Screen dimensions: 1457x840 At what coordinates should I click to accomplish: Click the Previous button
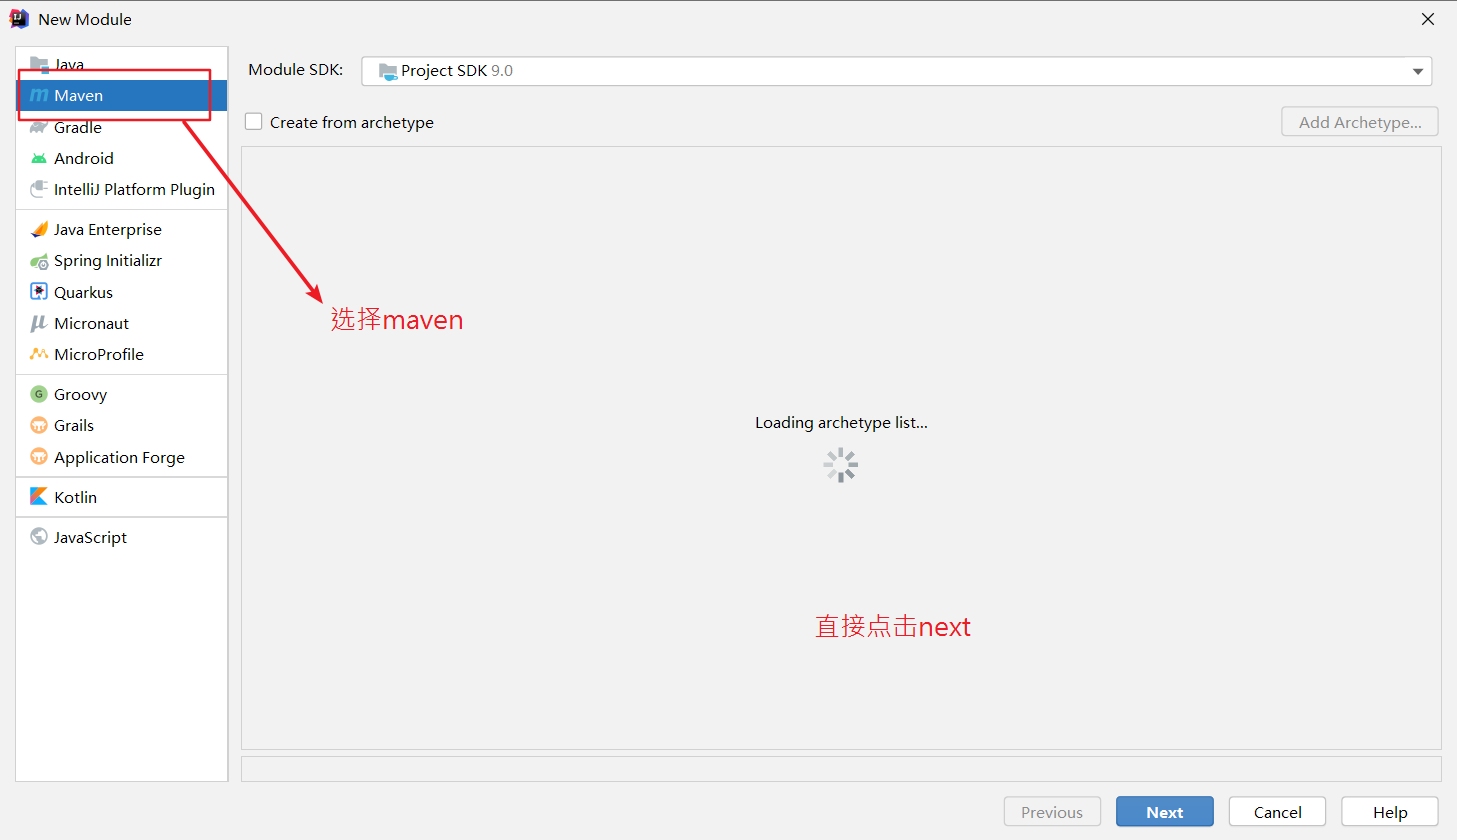click(1052, 812)
